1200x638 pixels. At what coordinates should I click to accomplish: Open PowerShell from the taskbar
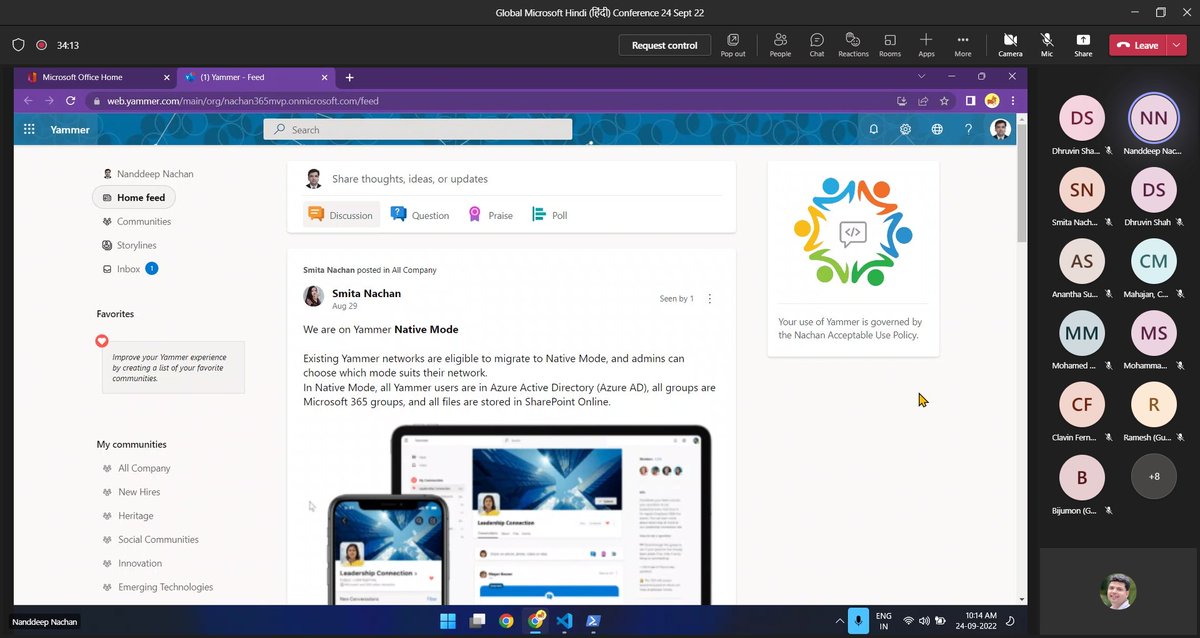point(593,621)
